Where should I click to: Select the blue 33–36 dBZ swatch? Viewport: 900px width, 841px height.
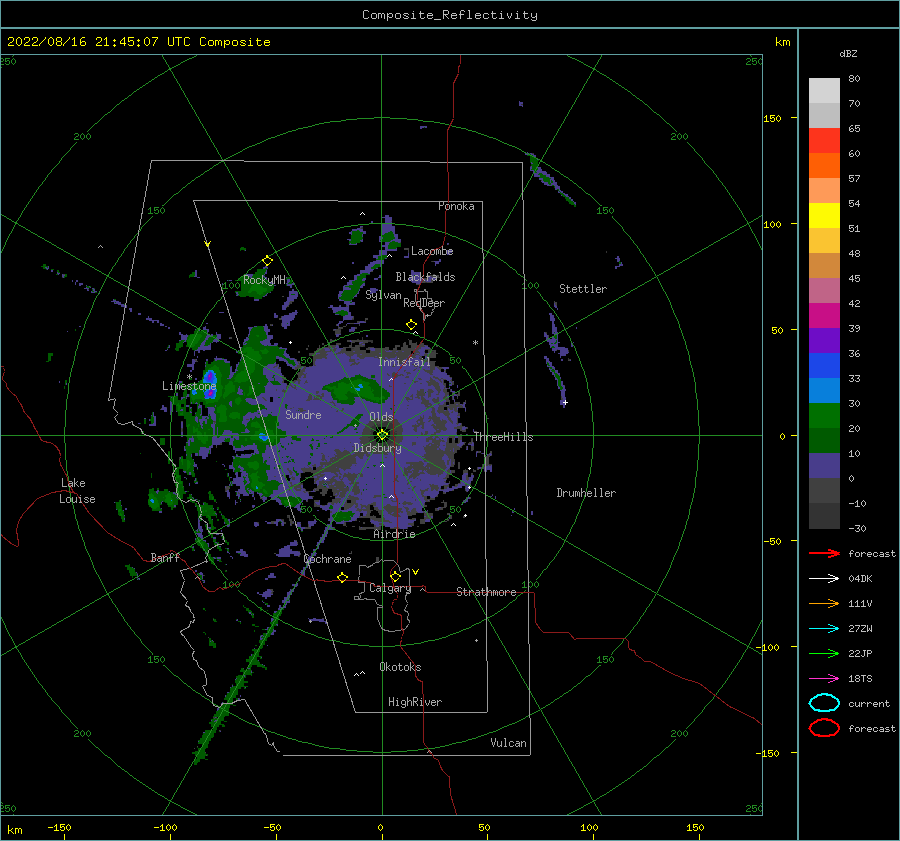point(824,366)
